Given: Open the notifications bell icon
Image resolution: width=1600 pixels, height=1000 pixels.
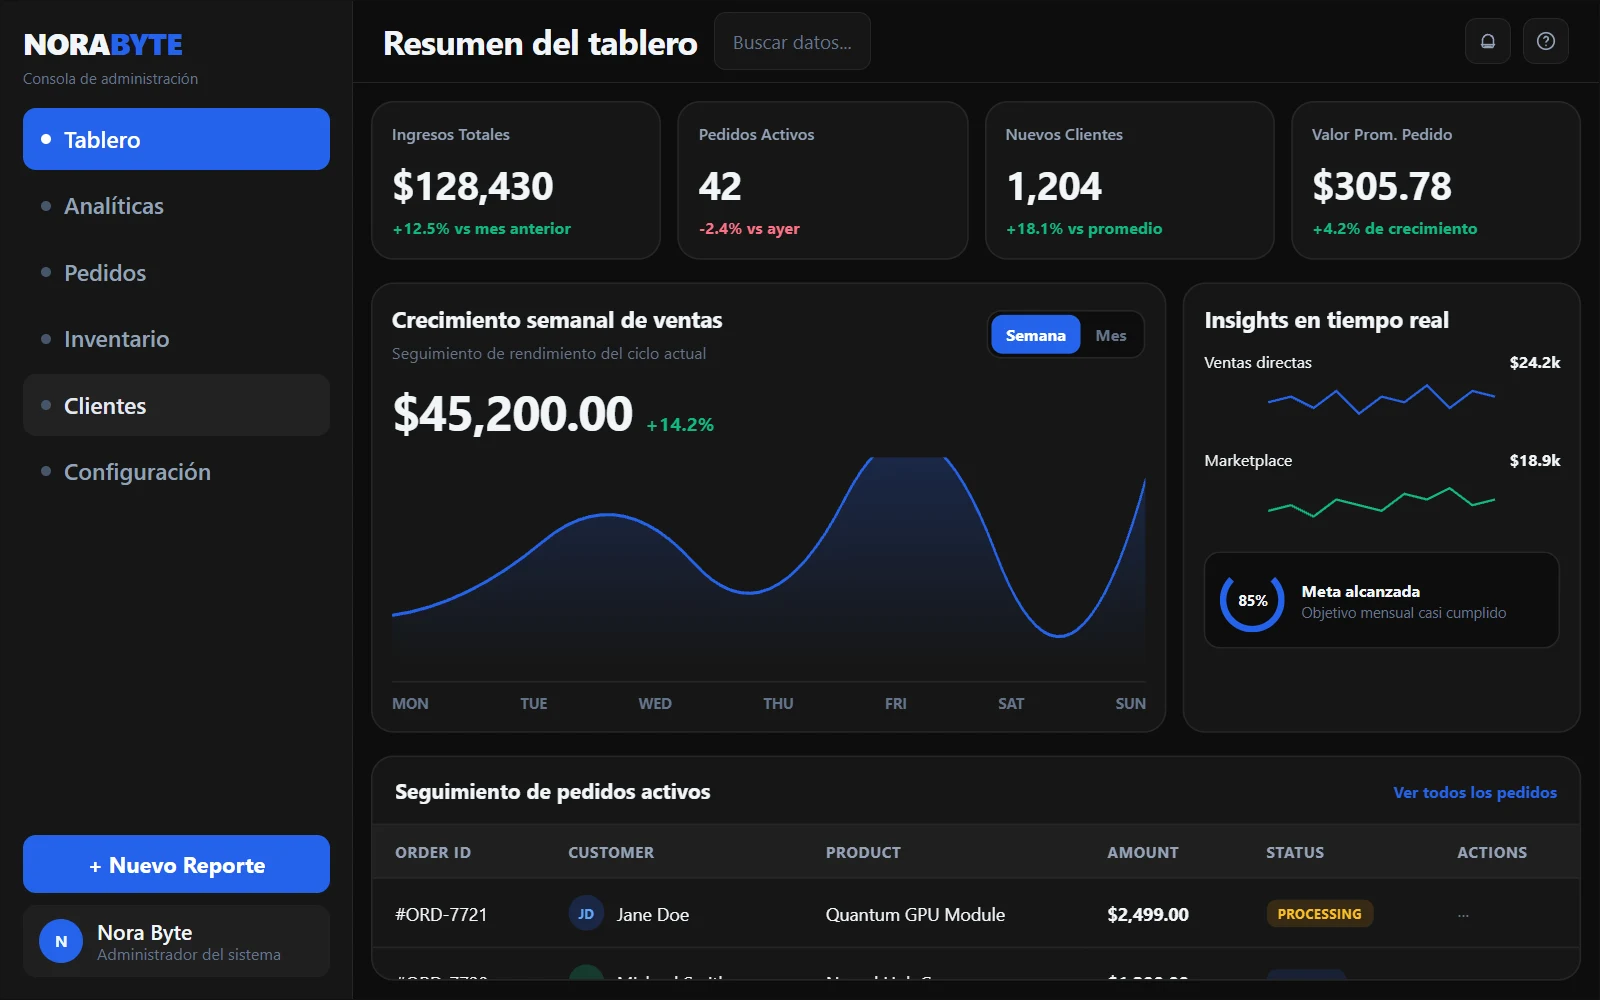Looking at the screenshot, I should click(1487, 41).
